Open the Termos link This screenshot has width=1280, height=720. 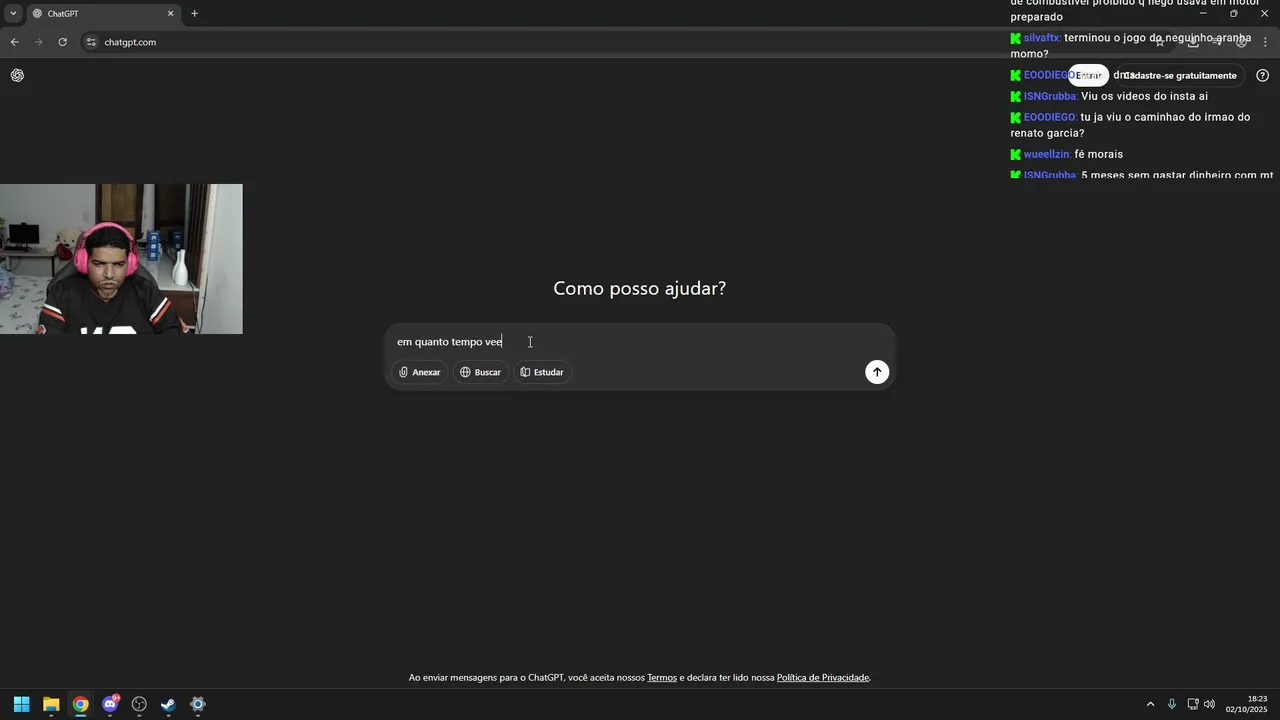pyautogui.click(x=662, y=678)
